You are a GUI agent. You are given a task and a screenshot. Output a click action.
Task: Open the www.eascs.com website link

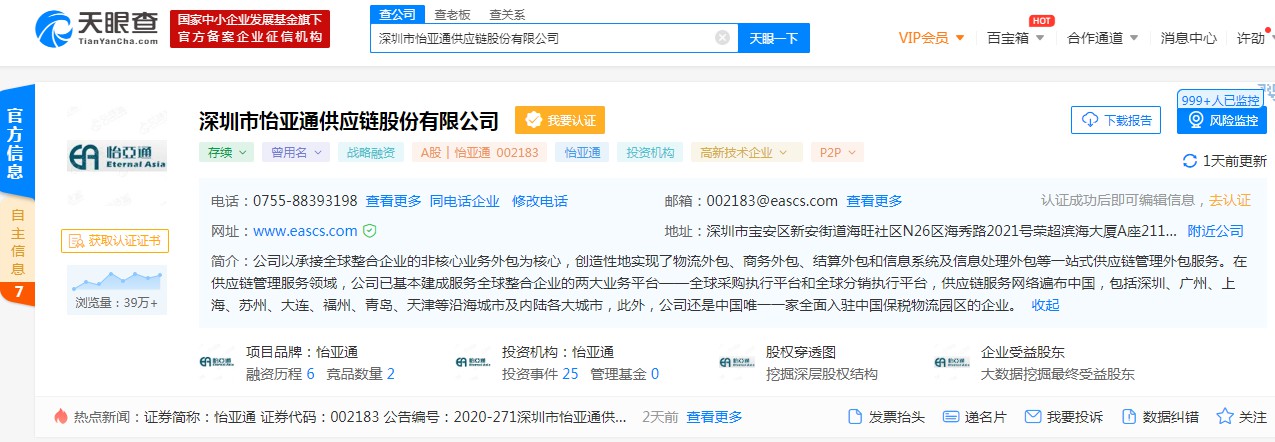305,231
